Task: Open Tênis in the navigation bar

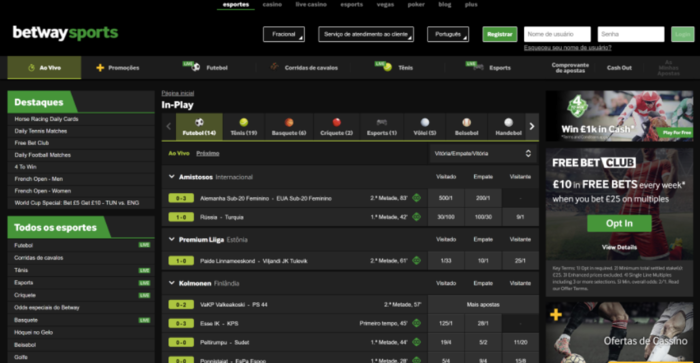Action: click(394, 67)
